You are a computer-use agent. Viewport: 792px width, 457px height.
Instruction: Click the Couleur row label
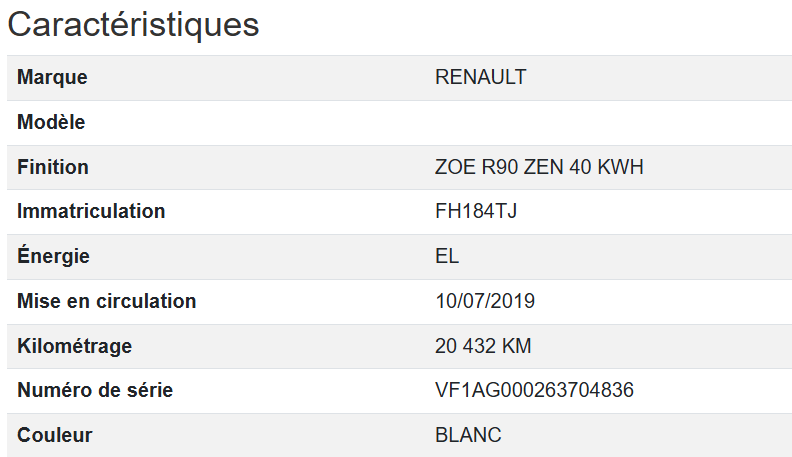(55, 436)
